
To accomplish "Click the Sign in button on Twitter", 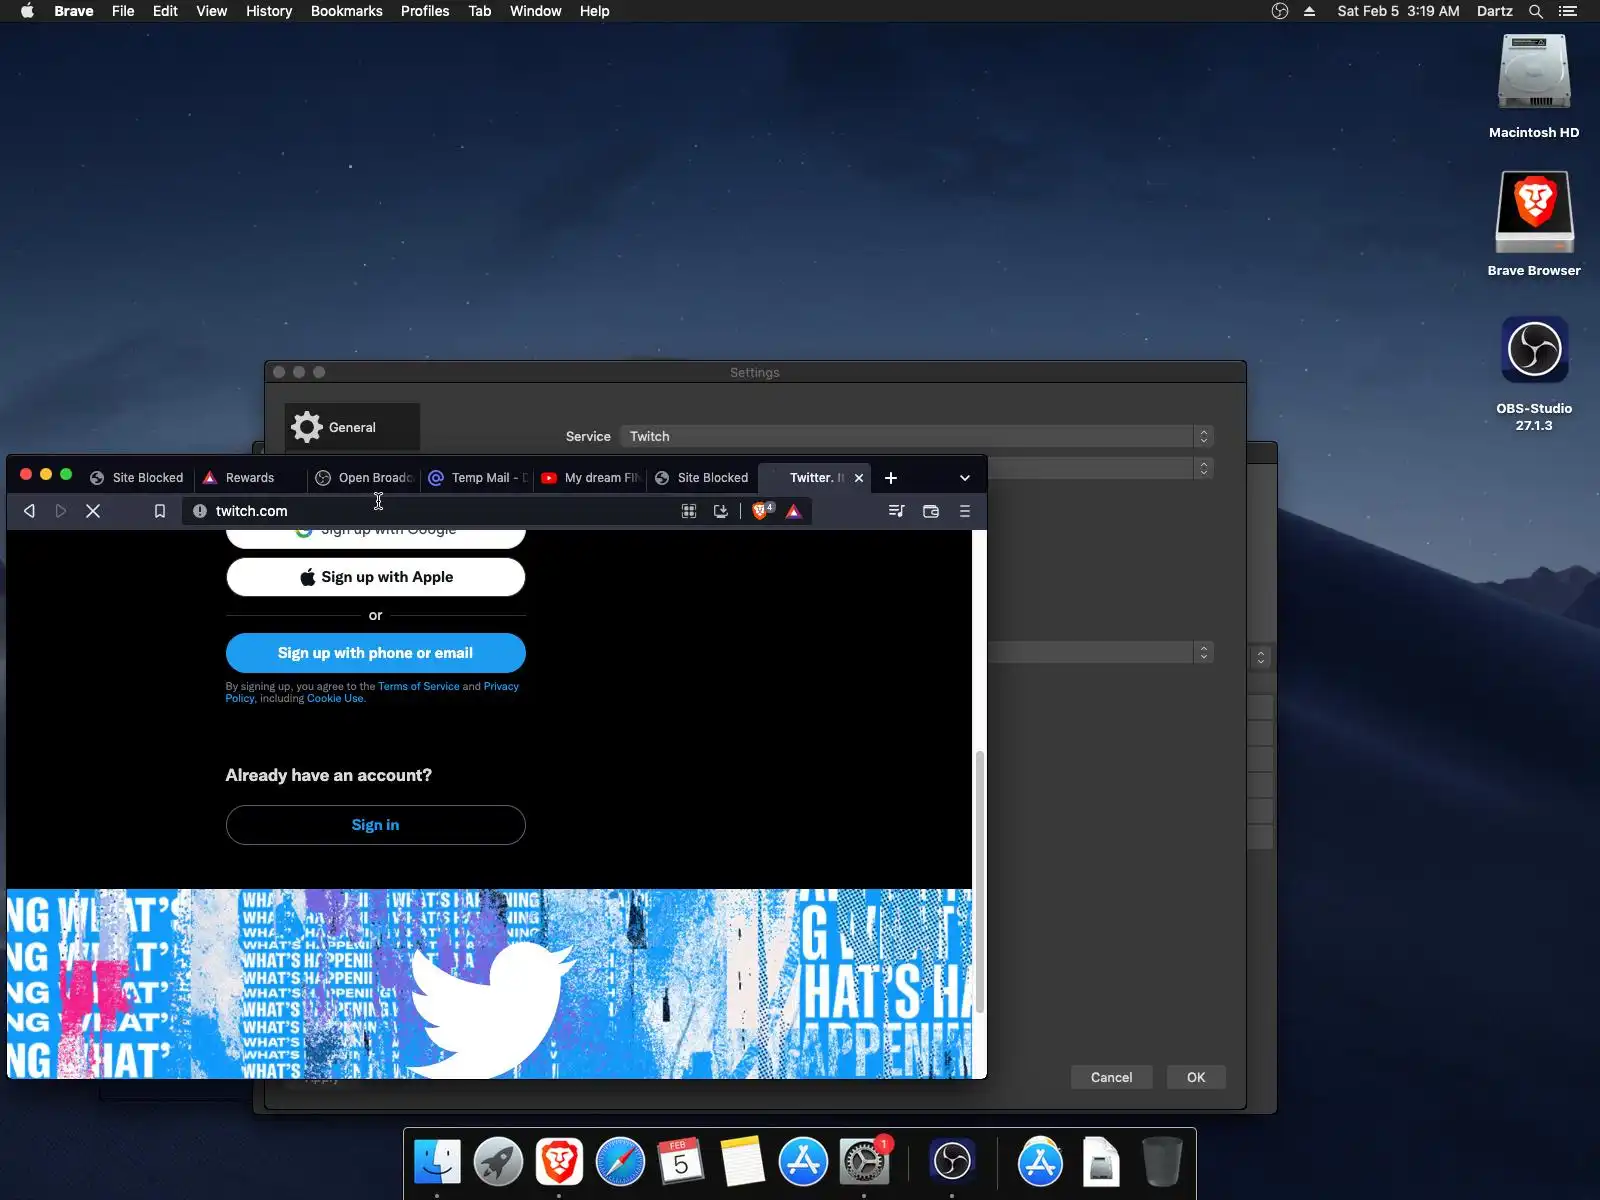I will 376,825.
